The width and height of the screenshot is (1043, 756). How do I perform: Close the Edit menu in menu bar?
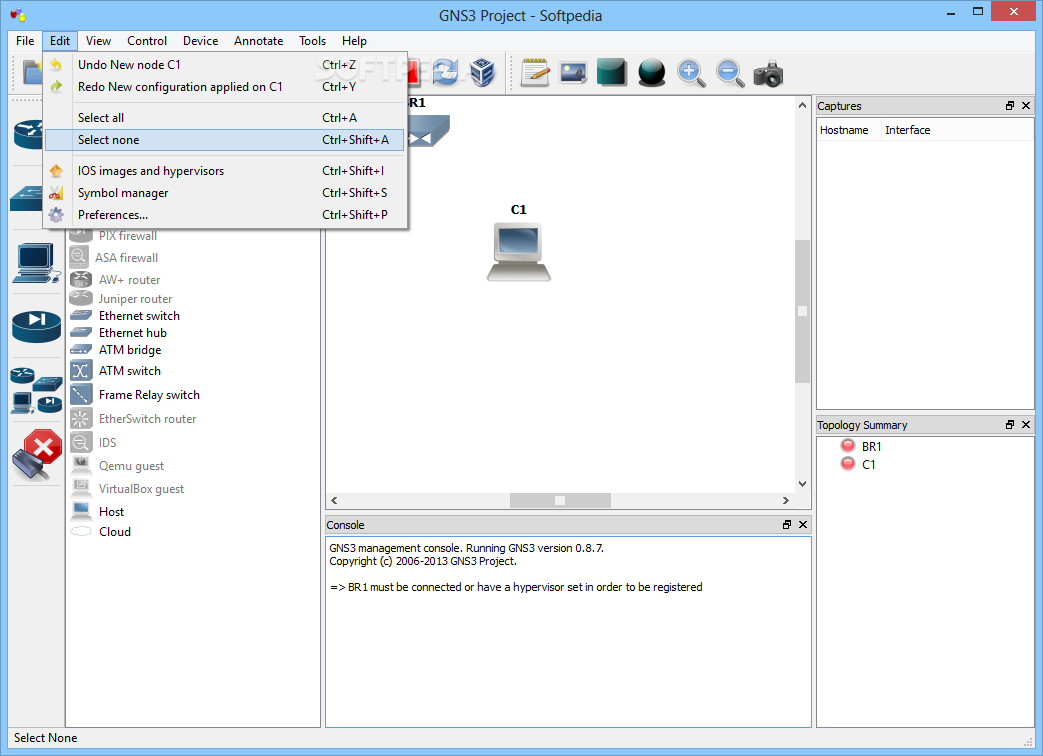tap(60, 41)
